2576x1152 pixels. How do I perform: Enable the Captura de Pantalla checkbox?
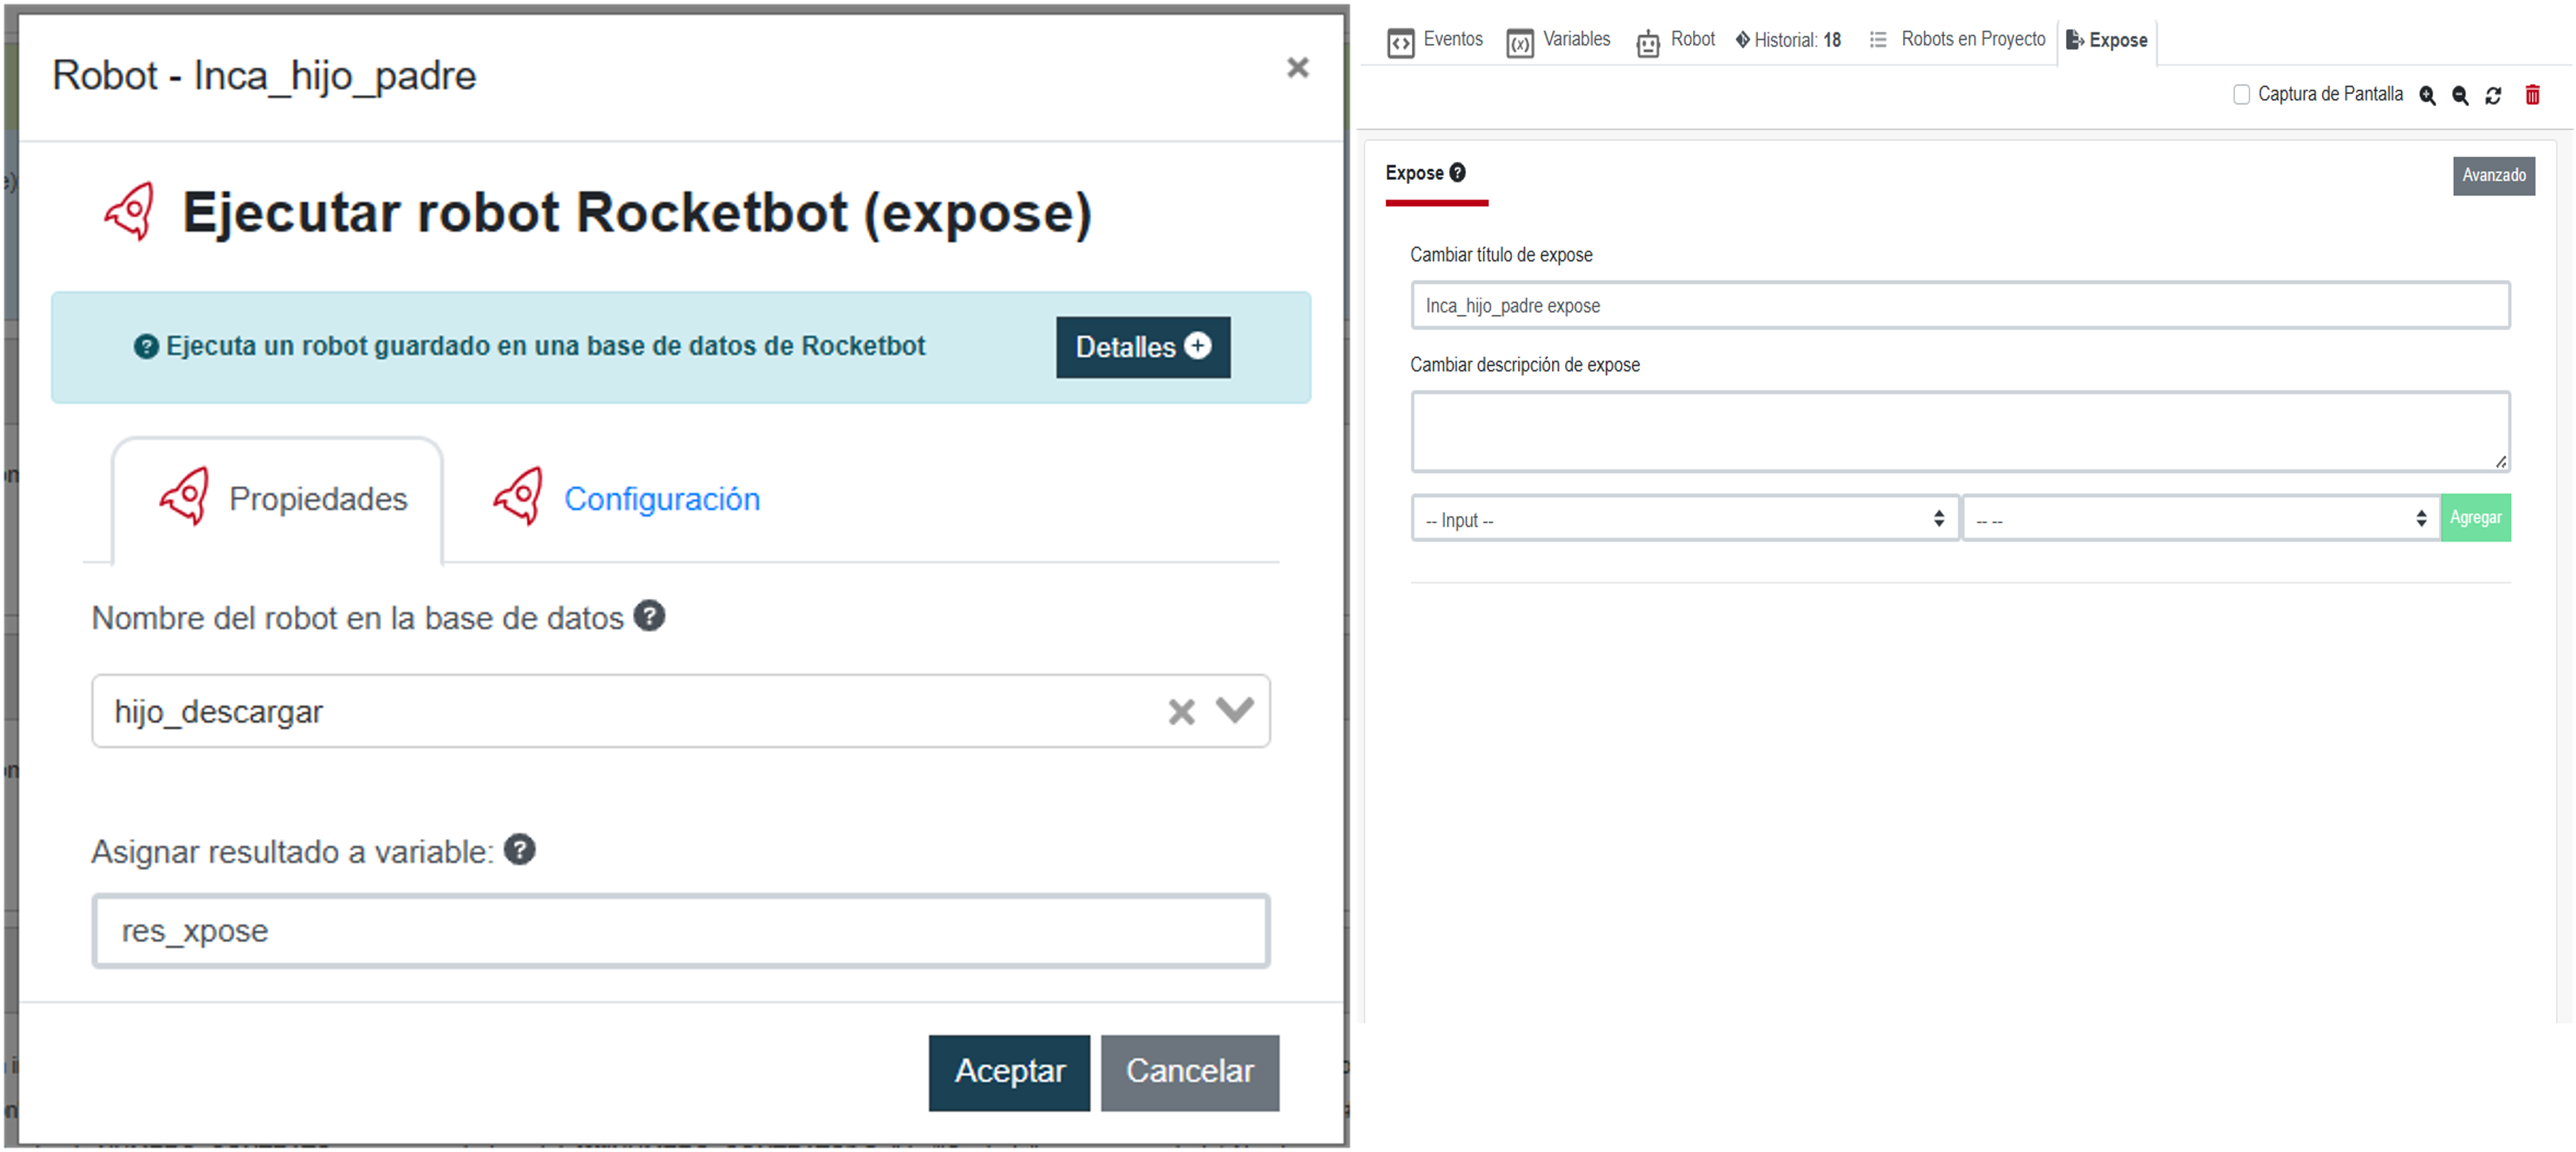click(2241, 94)
